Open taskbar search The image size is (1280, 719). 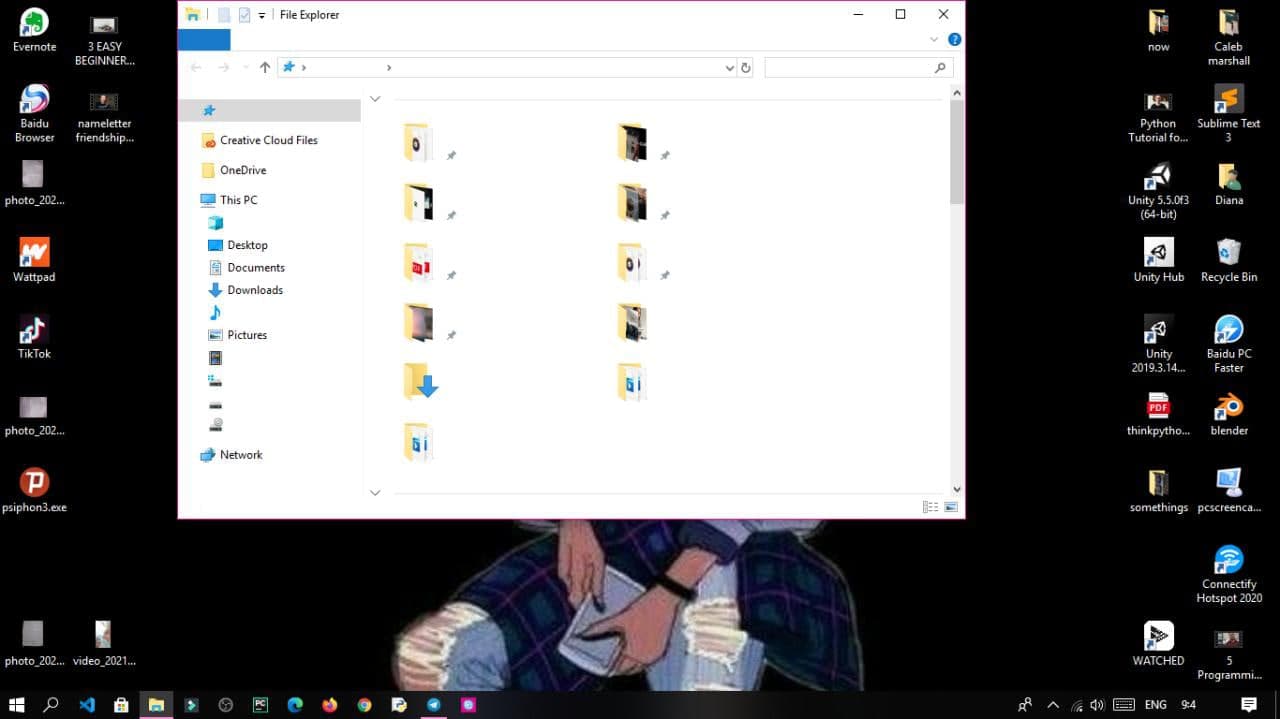tap(51, 704)
